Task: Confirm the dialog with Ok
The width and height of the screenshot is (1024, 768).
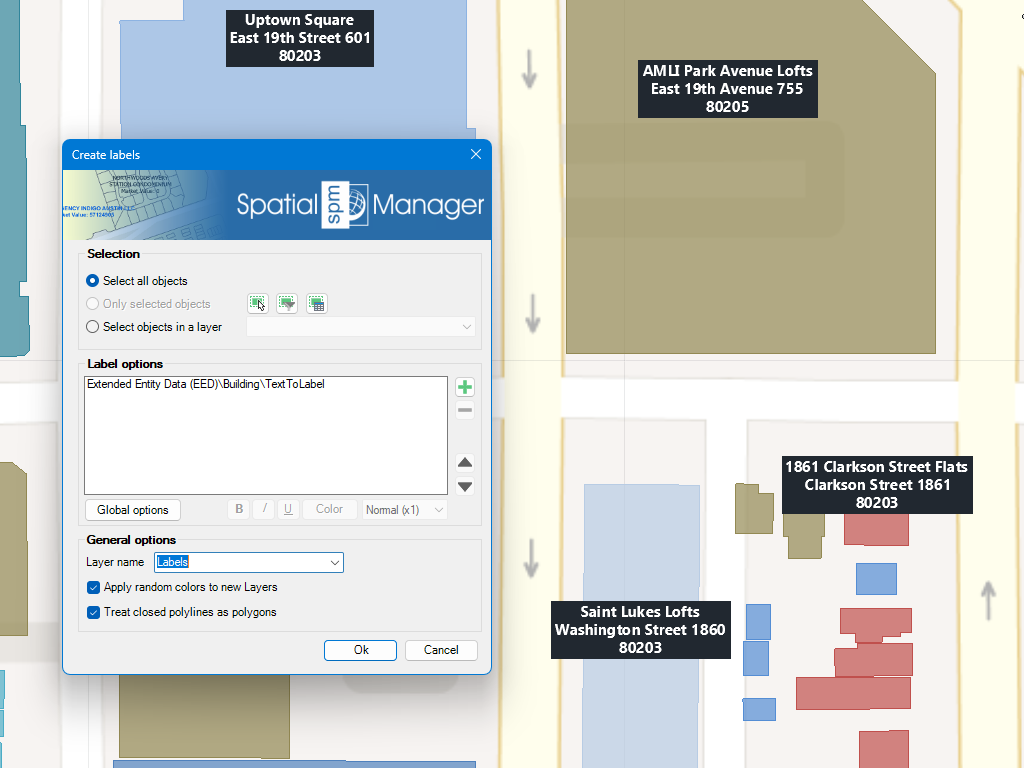Action: click(360, 650)
